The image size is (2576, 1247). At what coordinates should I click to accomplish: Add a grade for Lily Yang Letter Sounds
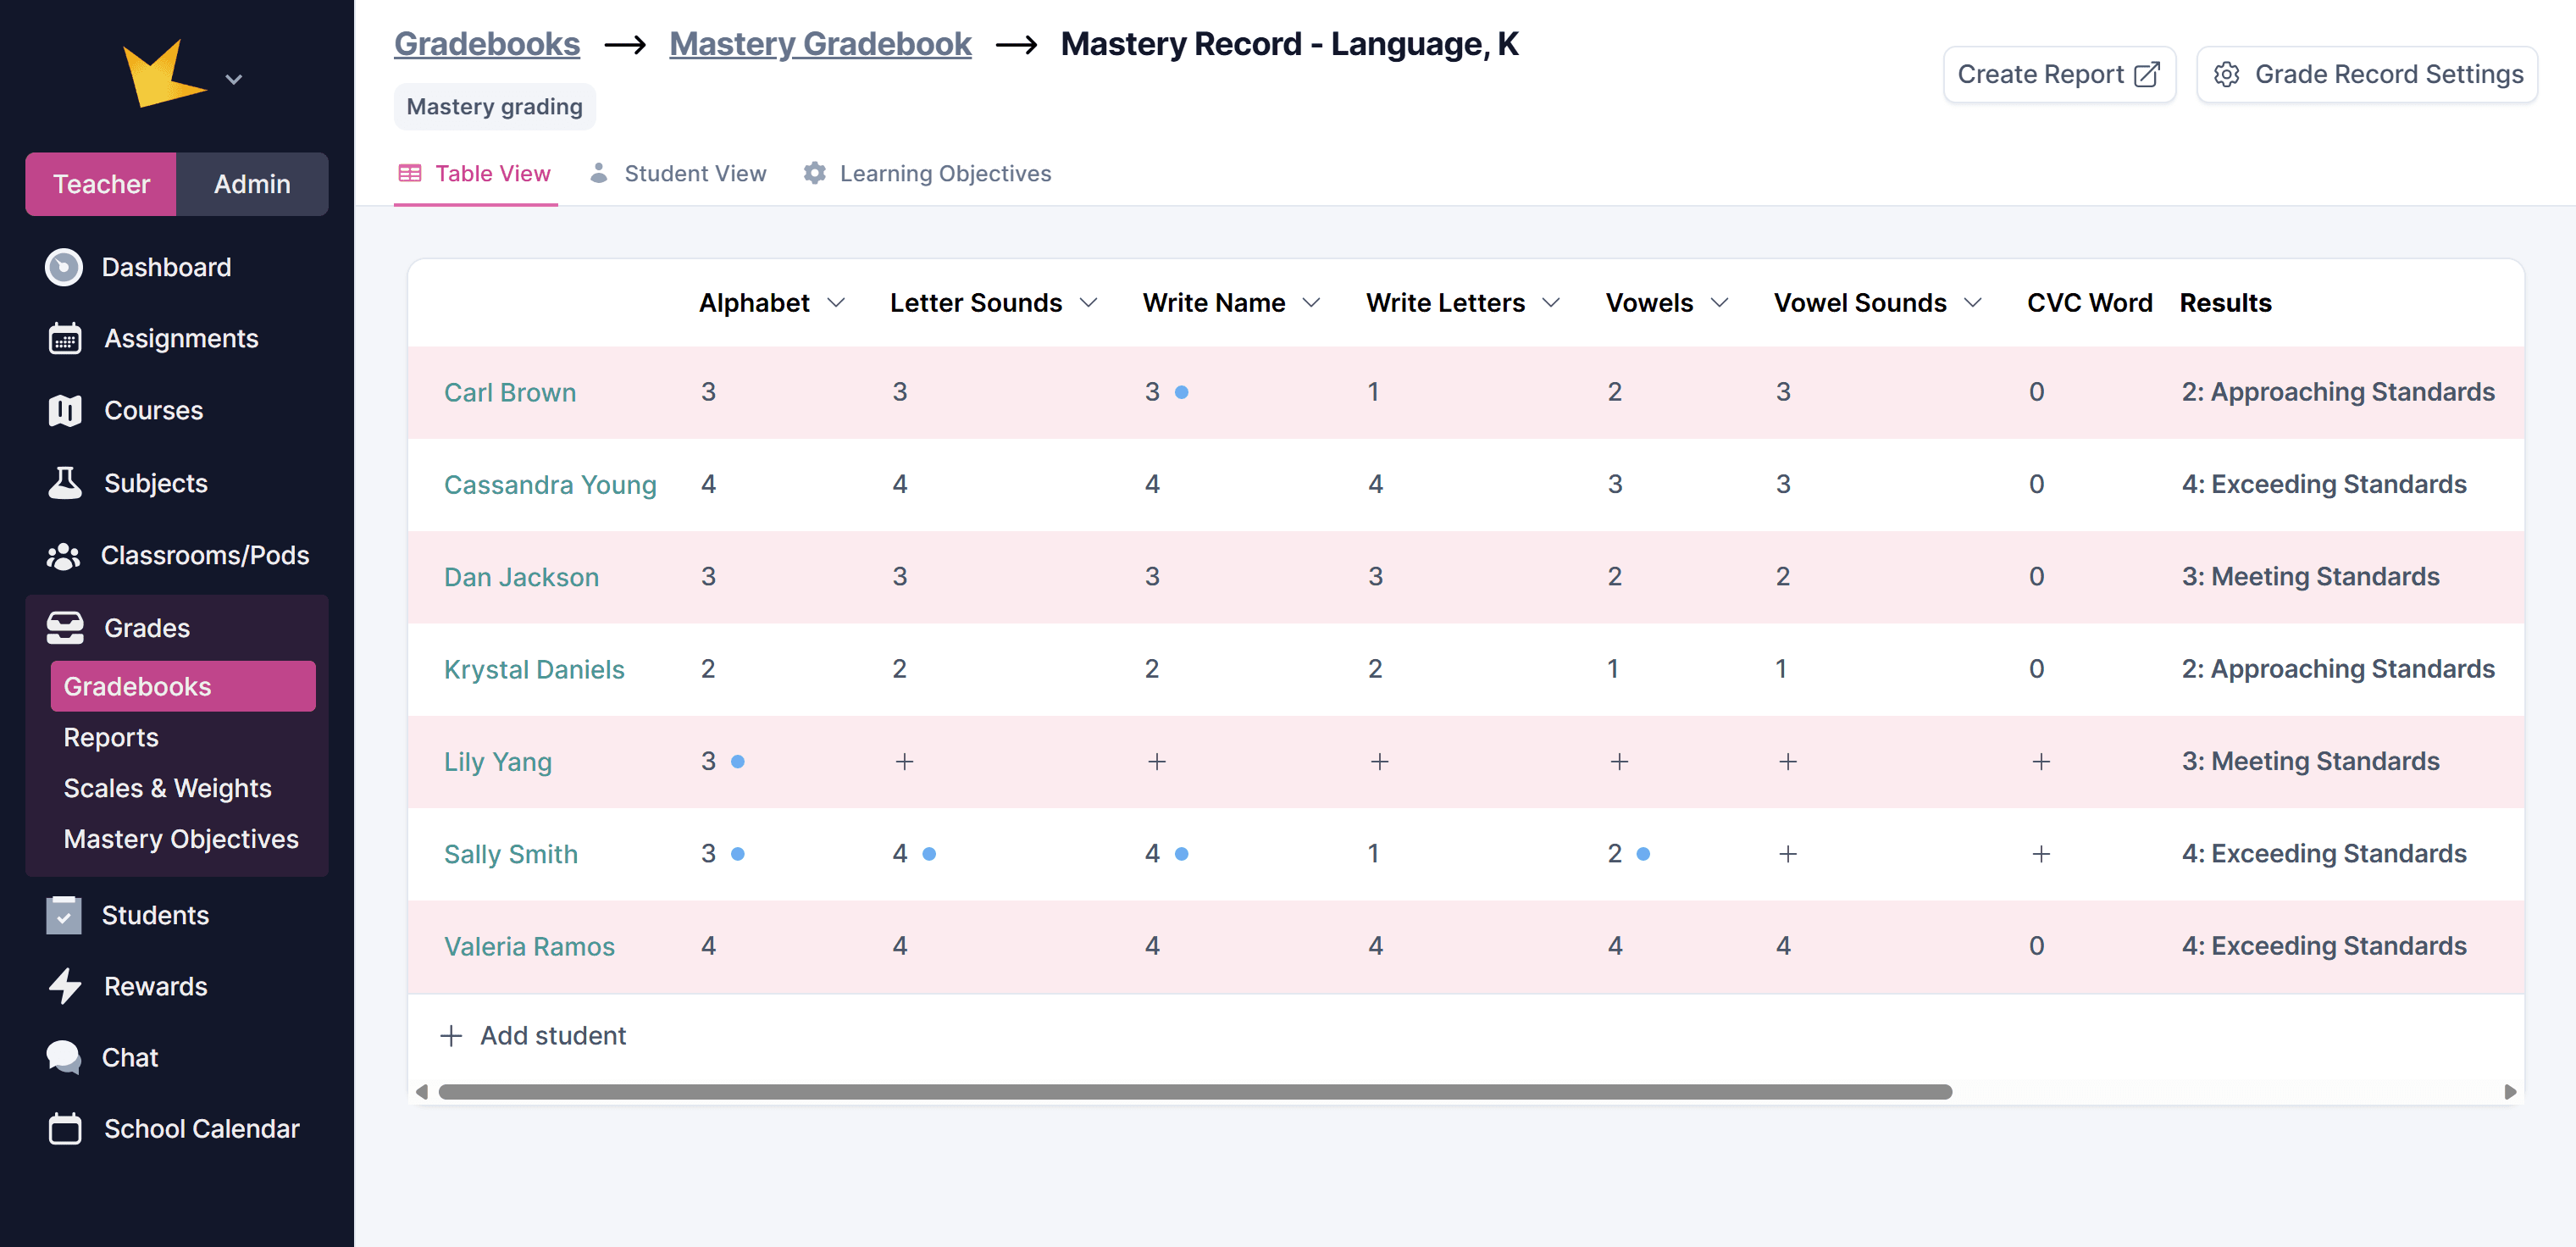(x=904, y=762)
